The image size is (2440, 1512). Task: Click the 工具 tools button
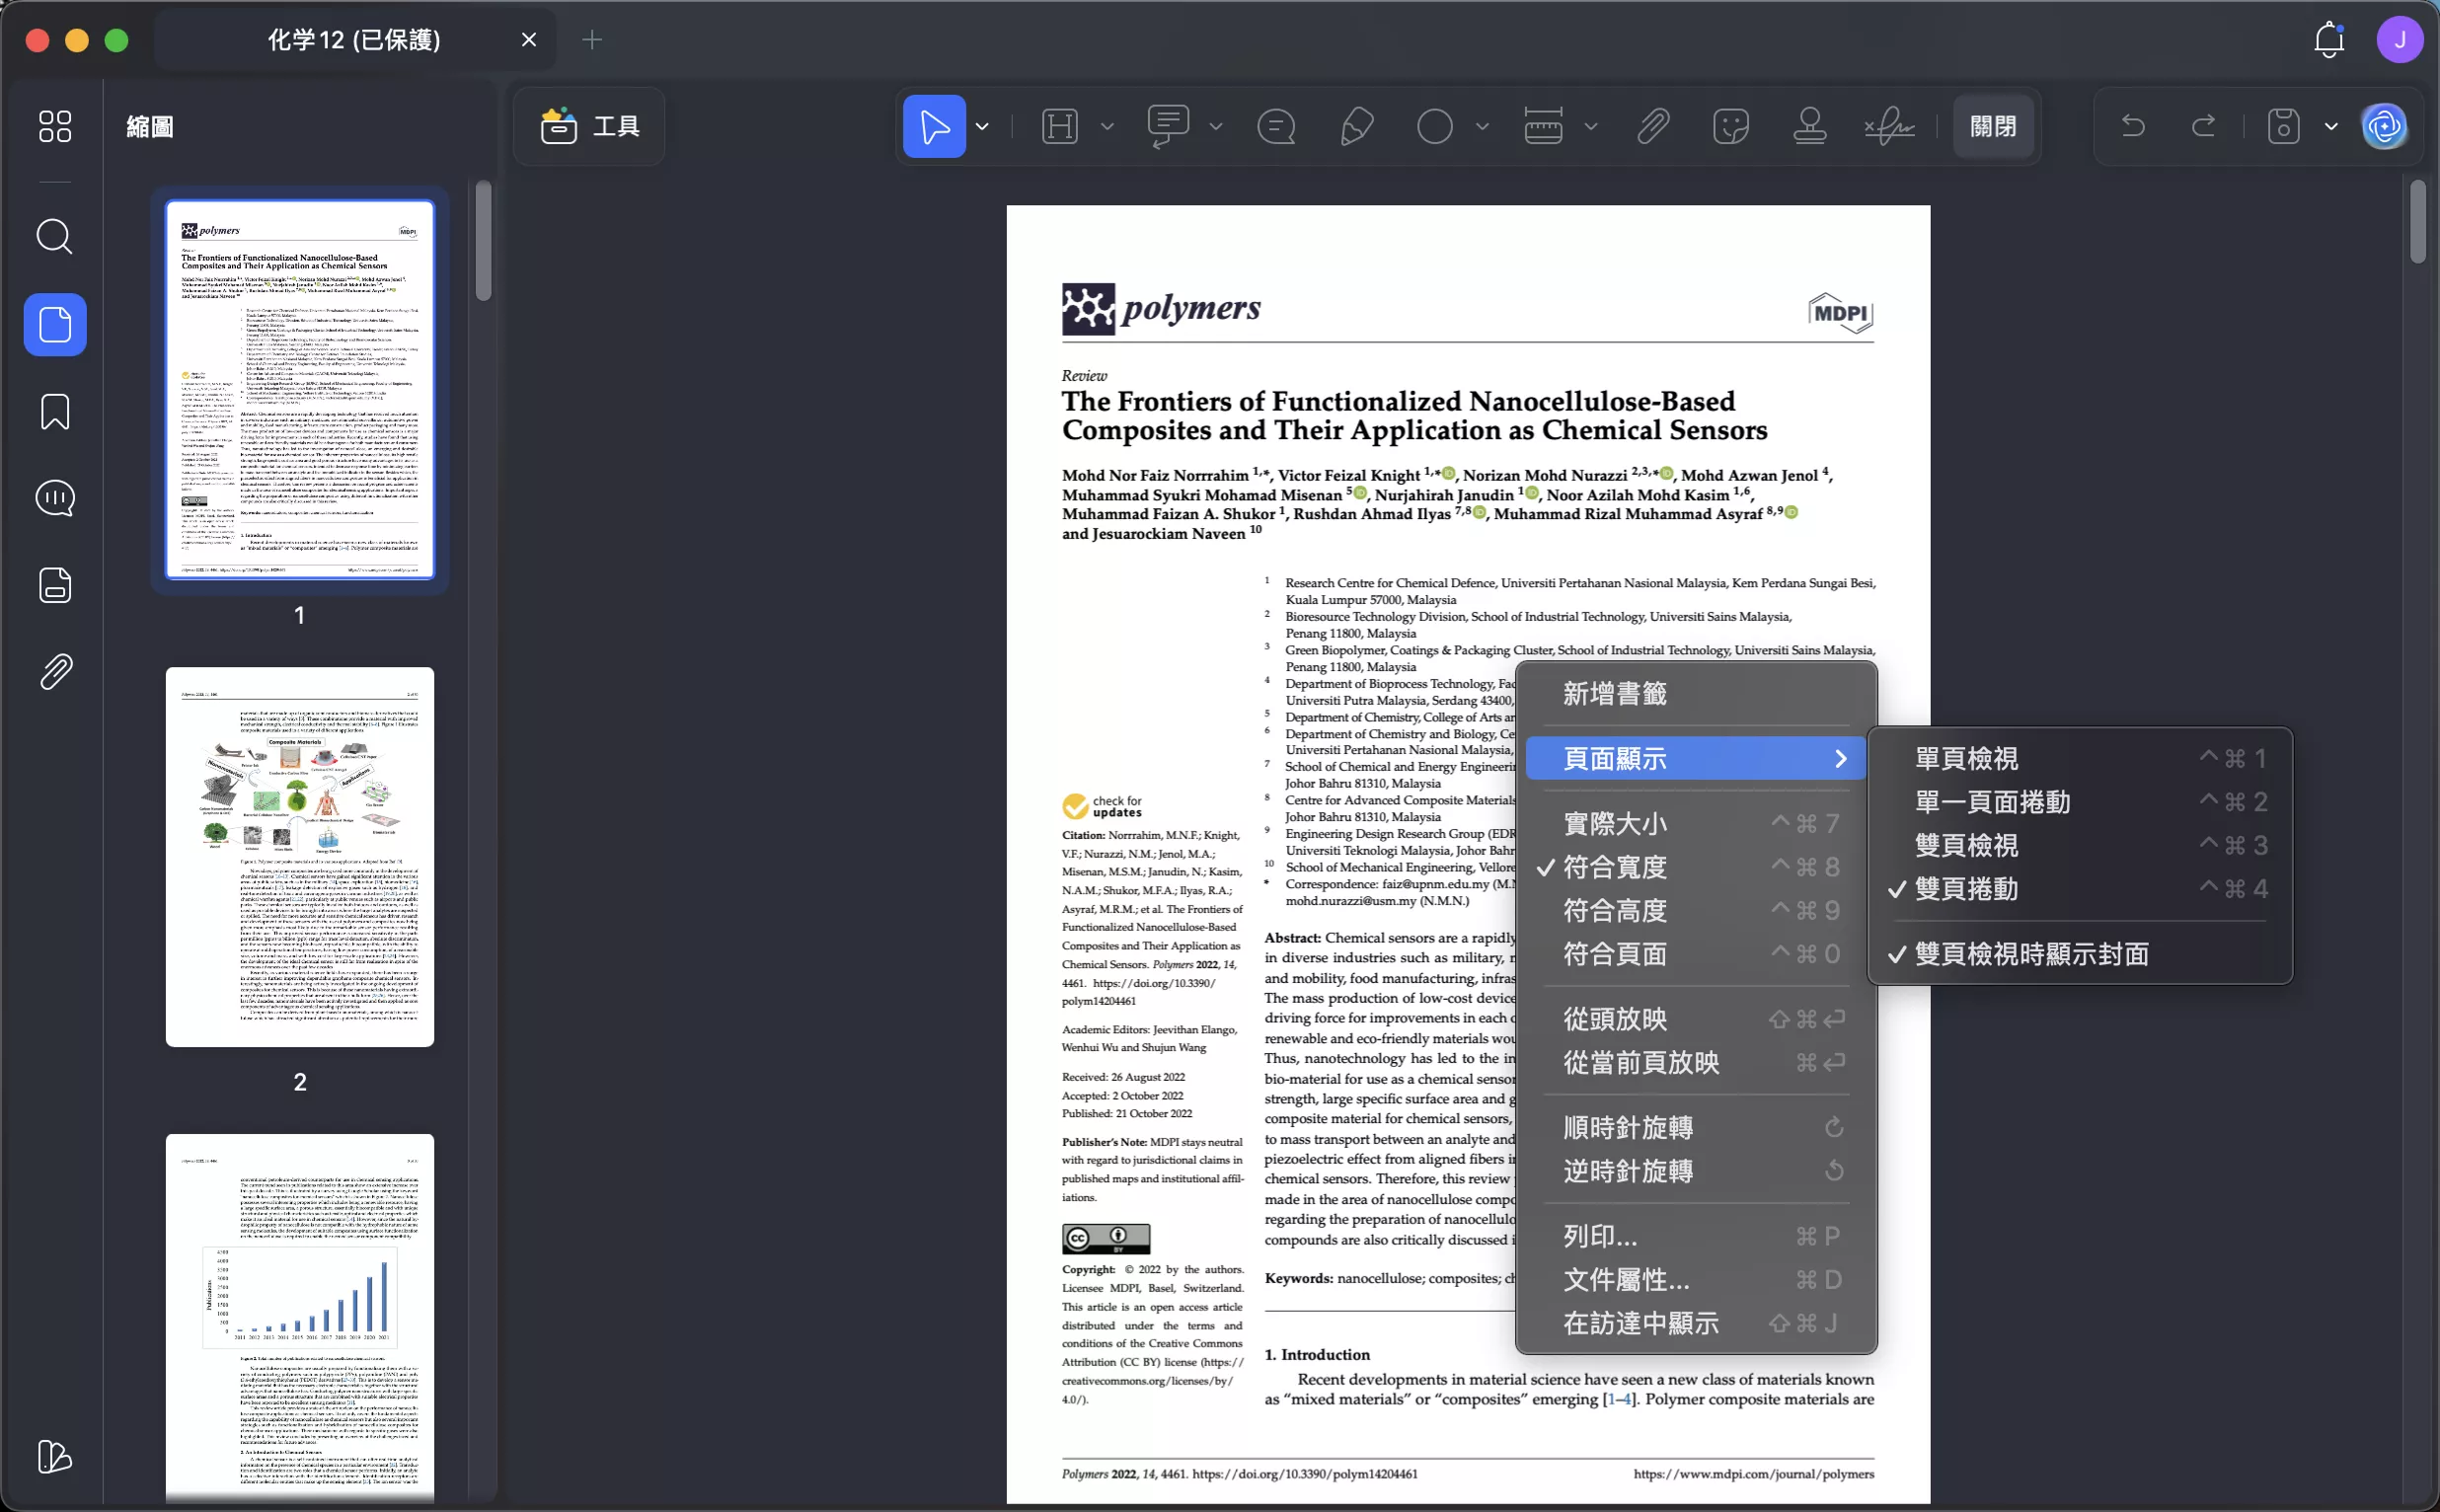(589, 126)
